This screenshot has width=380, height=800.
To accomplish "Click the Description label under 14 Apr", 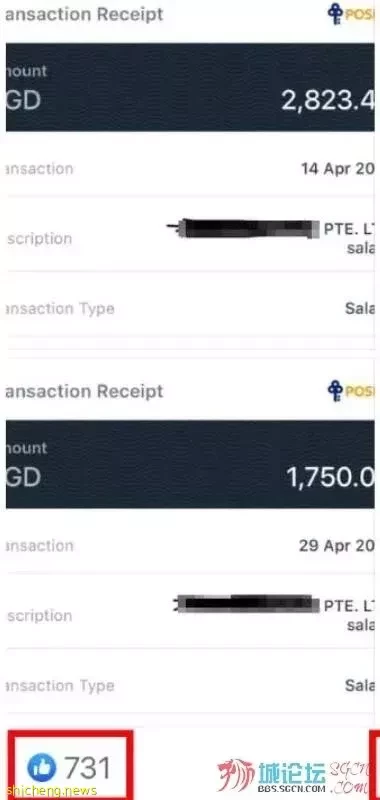I will click(x=39, y=239).
